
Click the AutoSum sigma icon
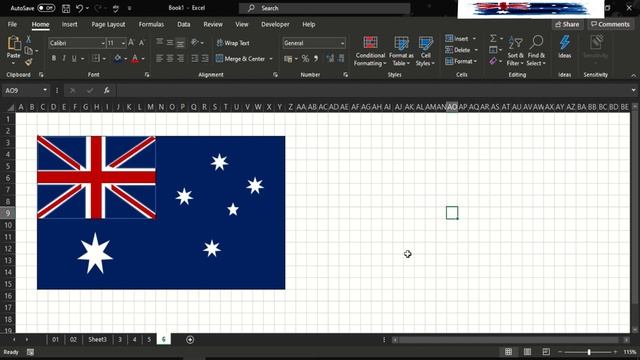coord(493,38)
